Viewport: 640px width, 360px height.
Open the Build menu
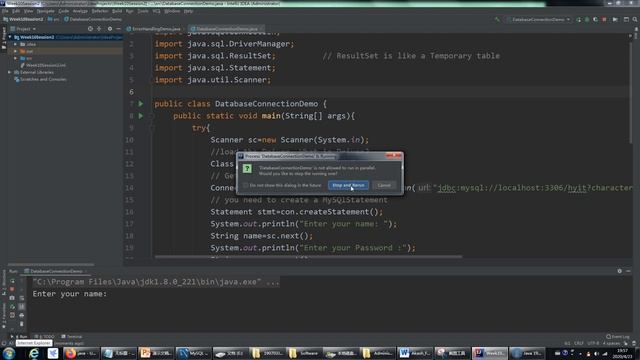coord(117,11)
